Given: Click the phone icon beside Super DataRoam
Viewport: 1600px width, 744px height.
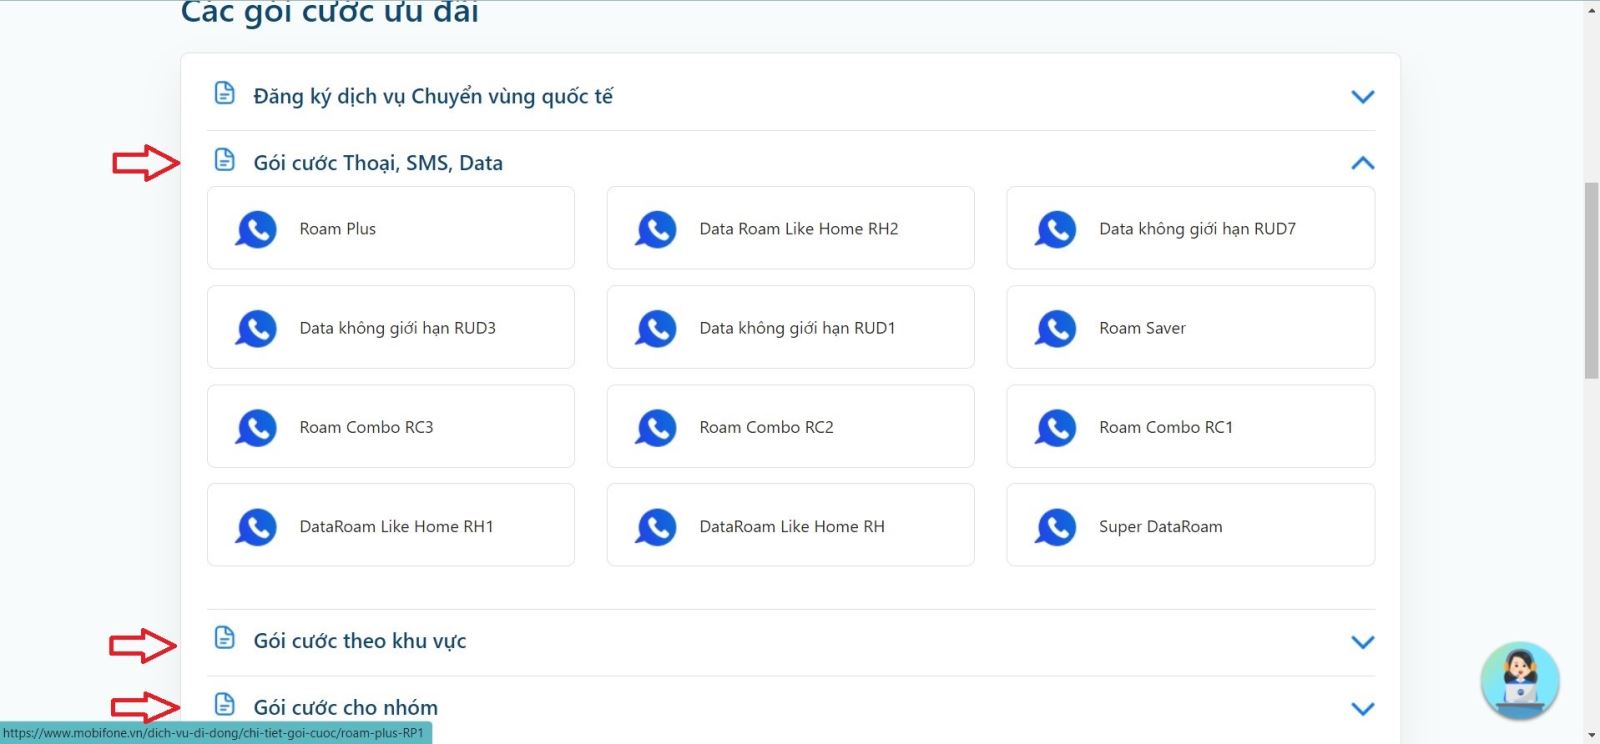Looking at the screenshot, I should tap(1056, 526).
